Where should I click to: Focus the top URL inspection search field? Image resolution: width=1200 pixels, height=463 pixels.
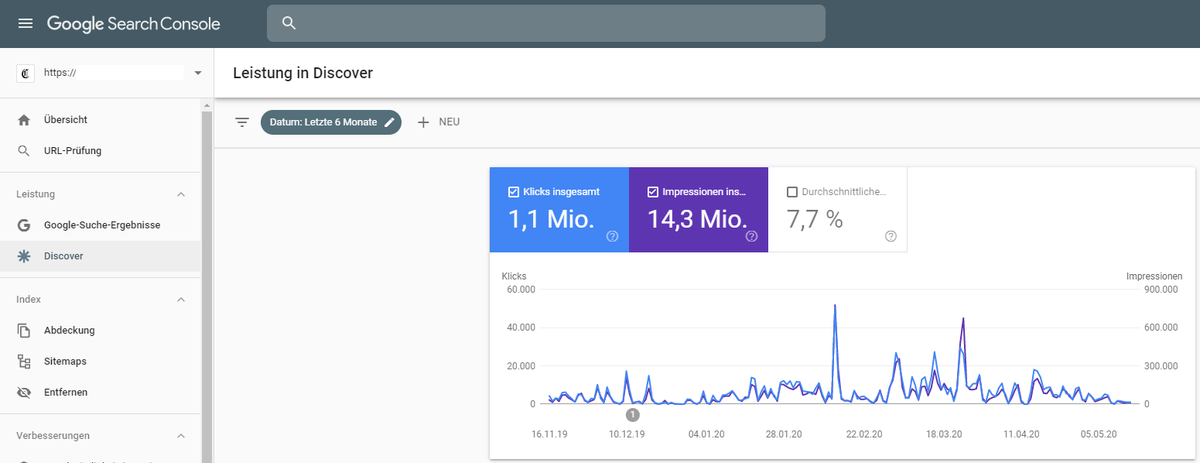pos(546,23)
